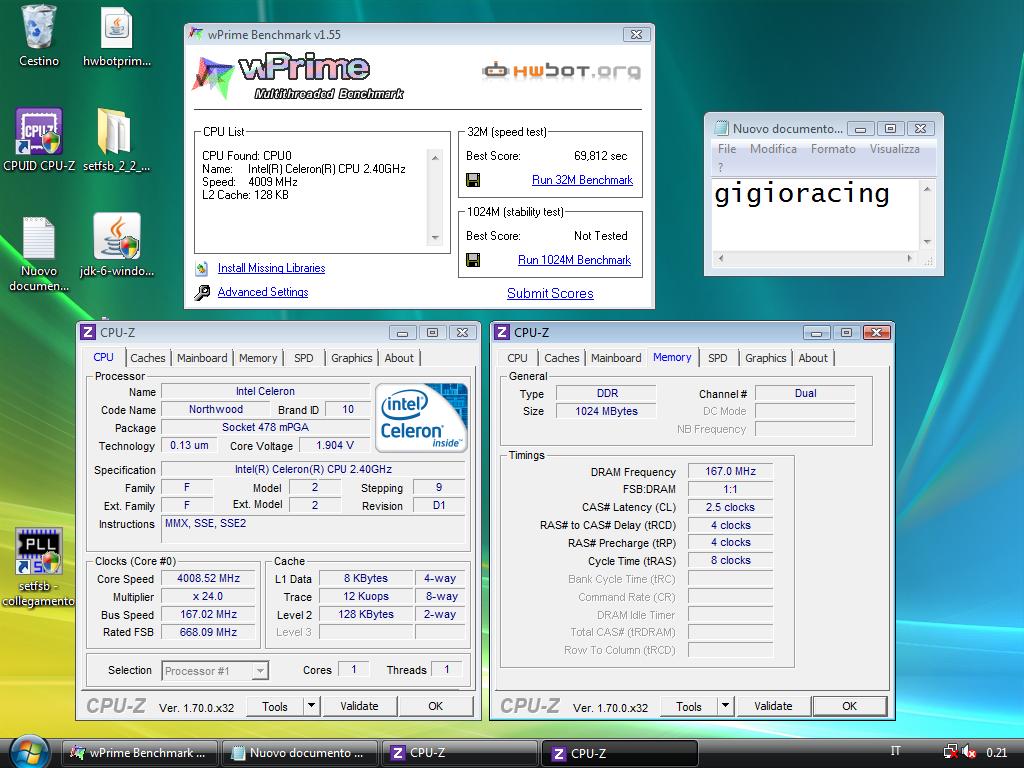The image size is (1024, 768).
Task: Click the muted volume tray icon
Action: pos(969,752)
